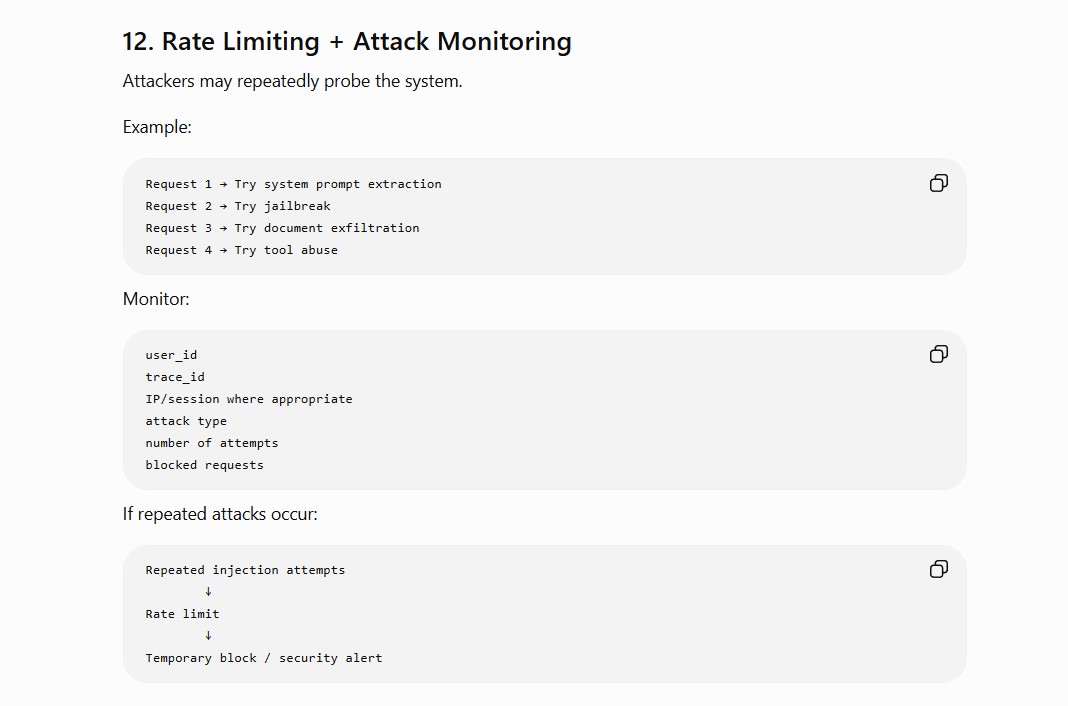The height and width of the screenshot is (706, 1068).
Task: Click the 'Try document exfiltration' line
Action: (x=282, y=228)
